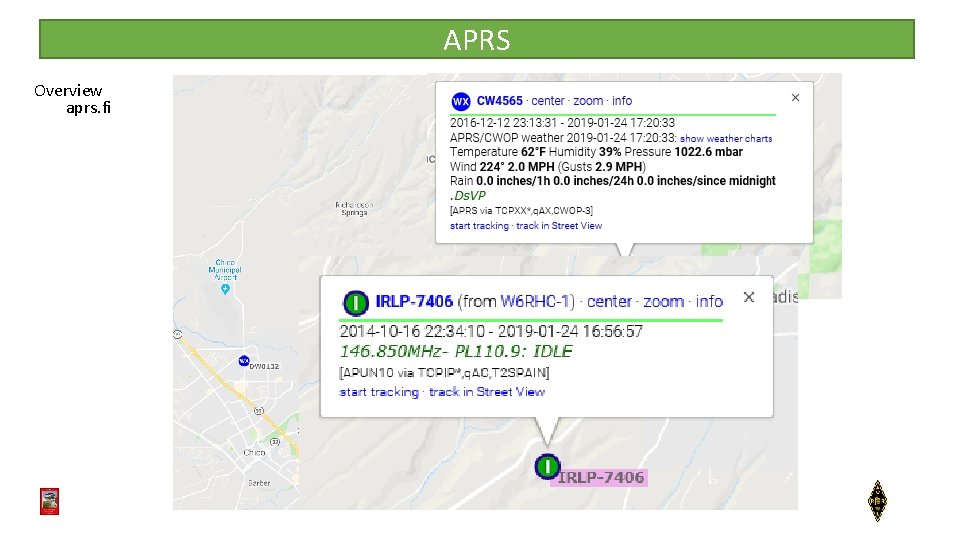This screenshot has height=540, width=960.
Task: Click the Wind 224° 2.0 MPH line
Action: coord(548,167)
